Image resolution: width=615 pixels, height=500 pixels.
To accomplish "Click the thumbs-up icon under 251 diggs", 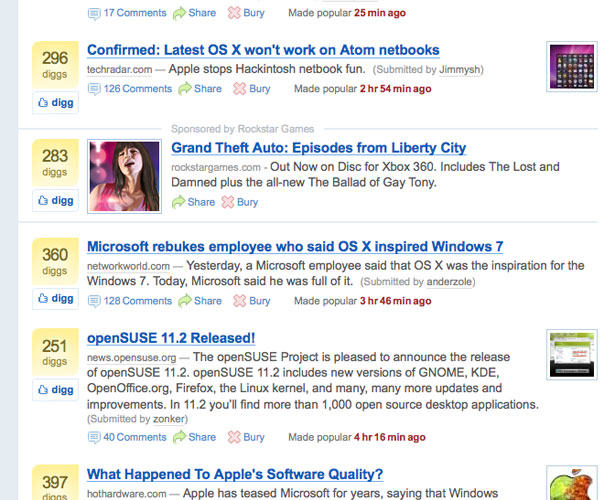I will click(43, 390).
